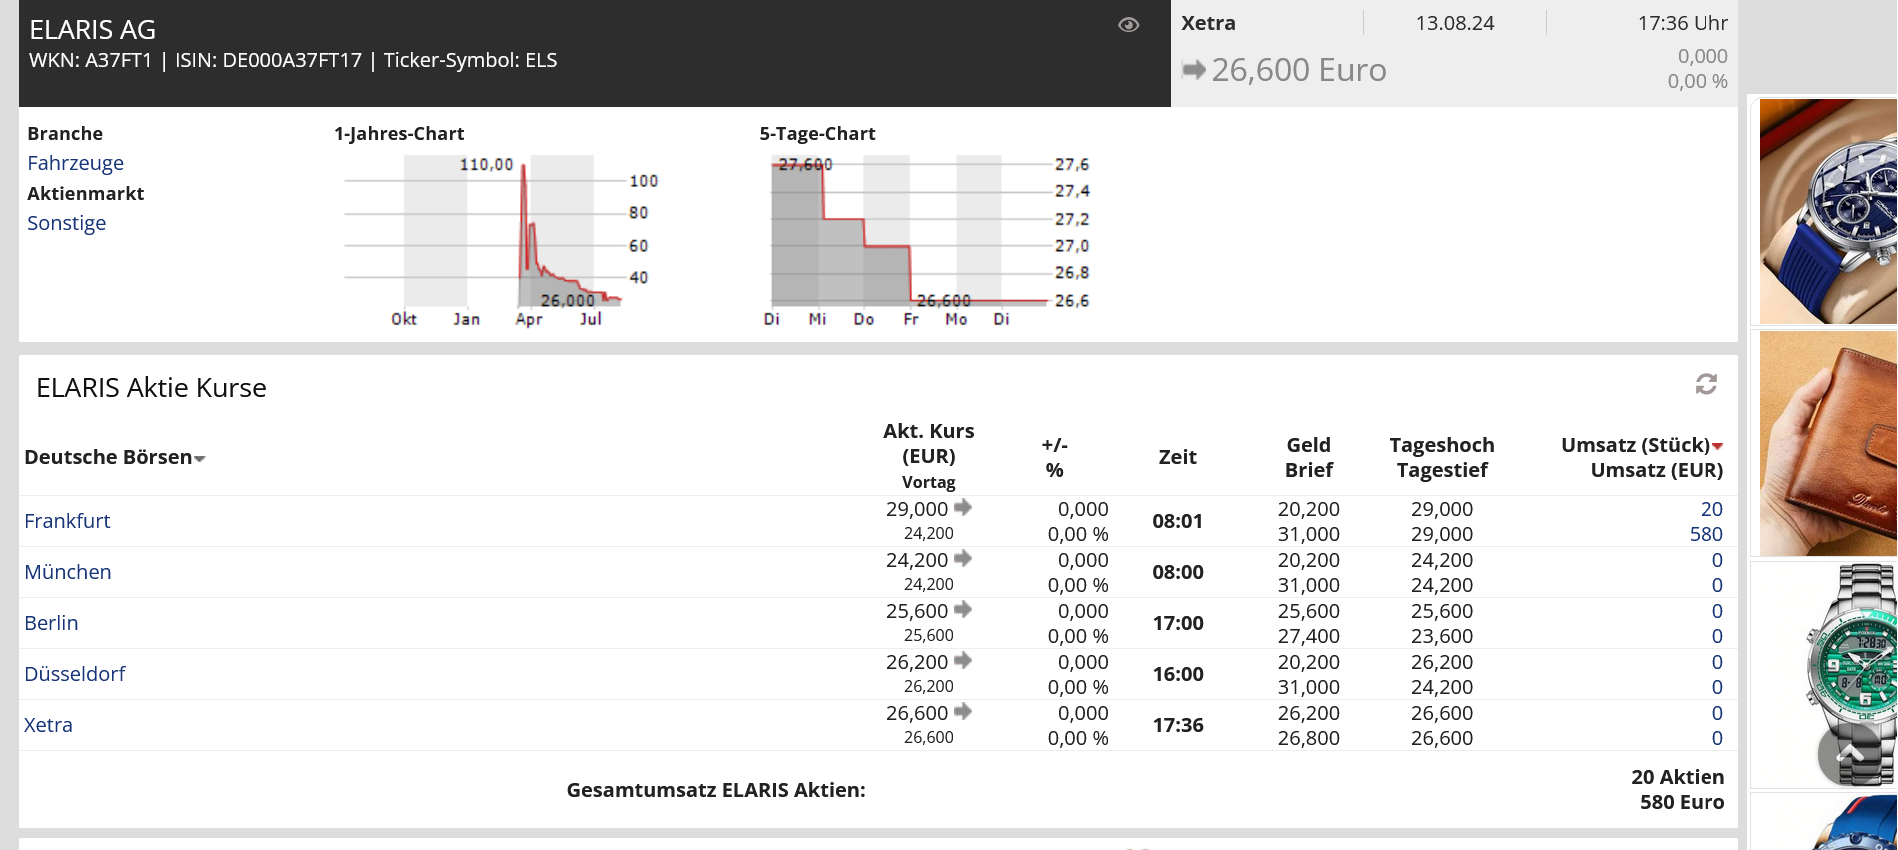Image resolution: width=1898 pixels, height=850 pixels.
Task: Click the Frankfurt row trend arrow icon
Action: point(963,508)
